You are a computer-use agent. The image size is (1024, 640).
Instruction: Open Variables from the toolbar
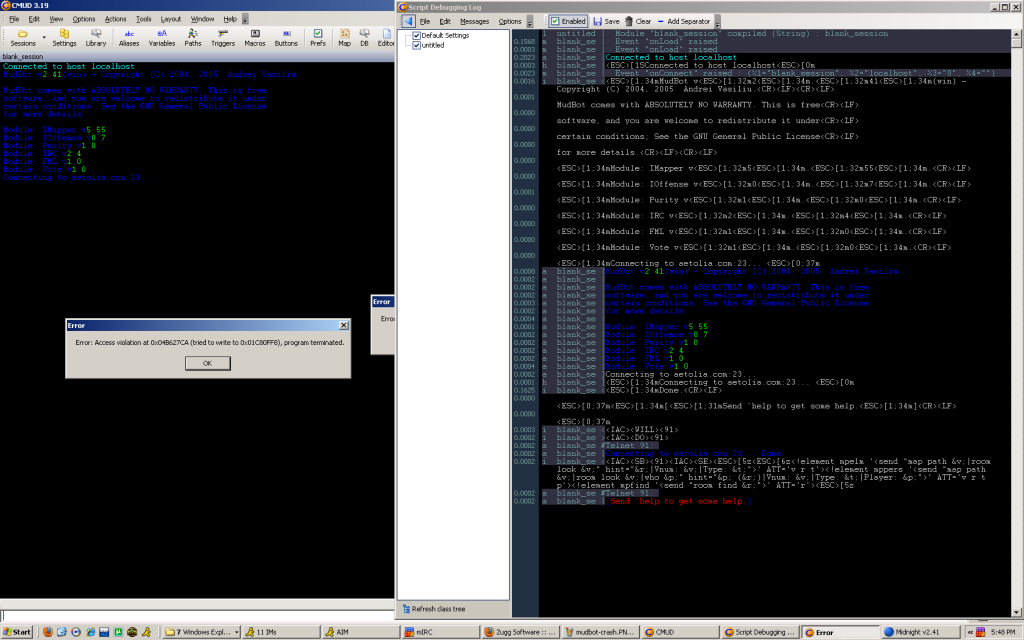tap(161, 36)
